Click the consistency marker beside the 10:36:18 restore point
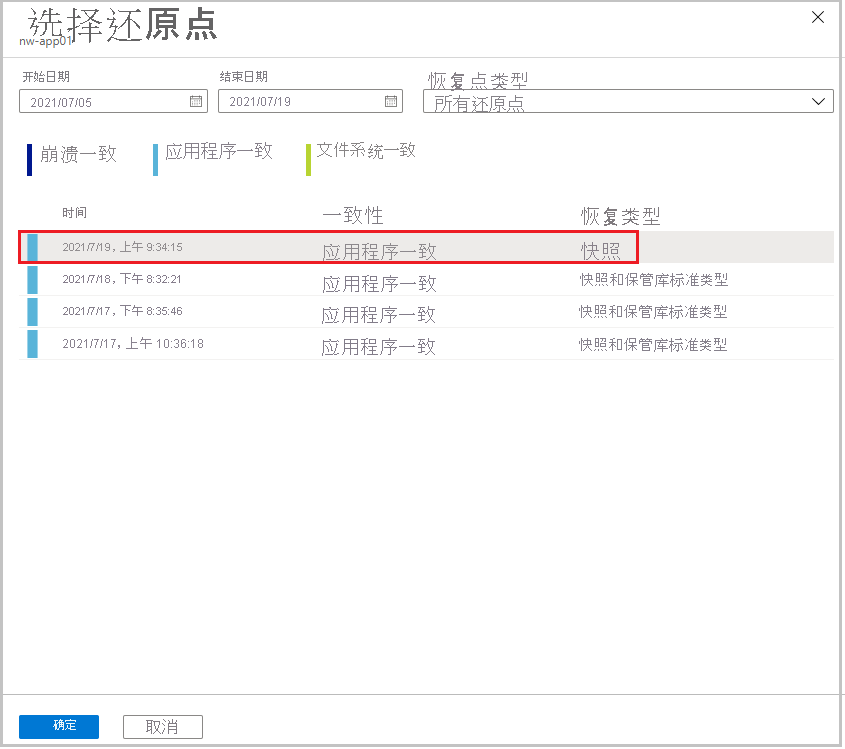Screen dimensions: 845x749 tap(32, 343)
